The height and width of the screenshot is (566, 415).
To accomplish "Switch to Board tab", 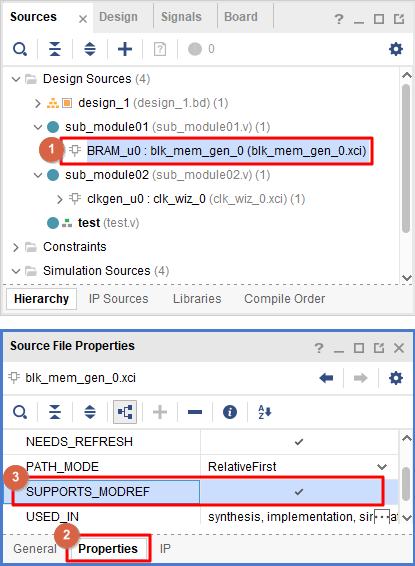I will click(241, 17).
